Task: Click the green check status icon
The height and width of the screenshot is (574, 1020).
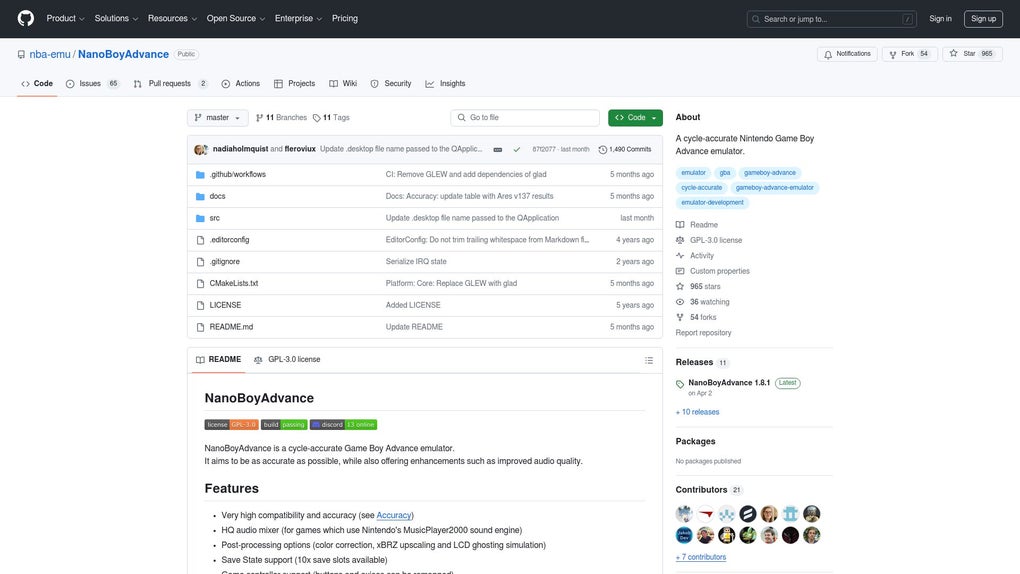Action: point(517,149)
